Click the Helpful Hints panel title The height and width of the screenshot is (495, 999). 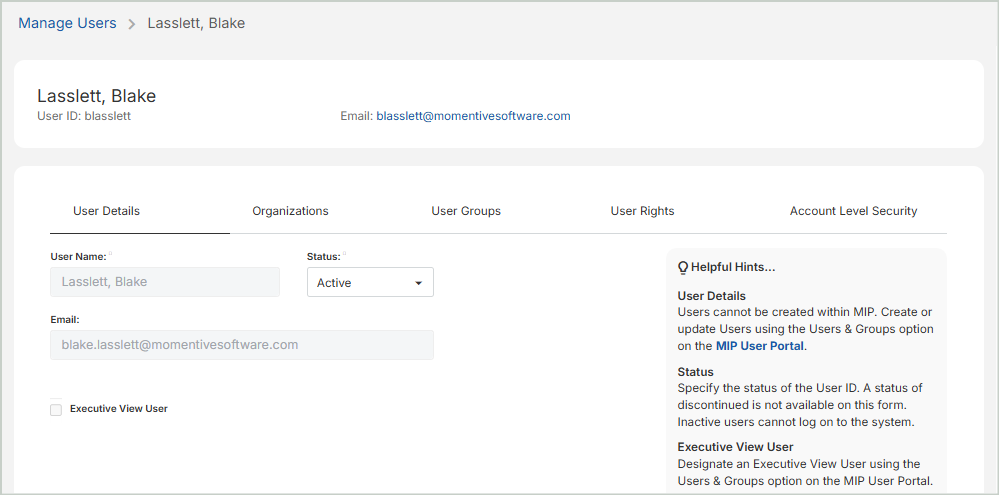coord(733,267)
